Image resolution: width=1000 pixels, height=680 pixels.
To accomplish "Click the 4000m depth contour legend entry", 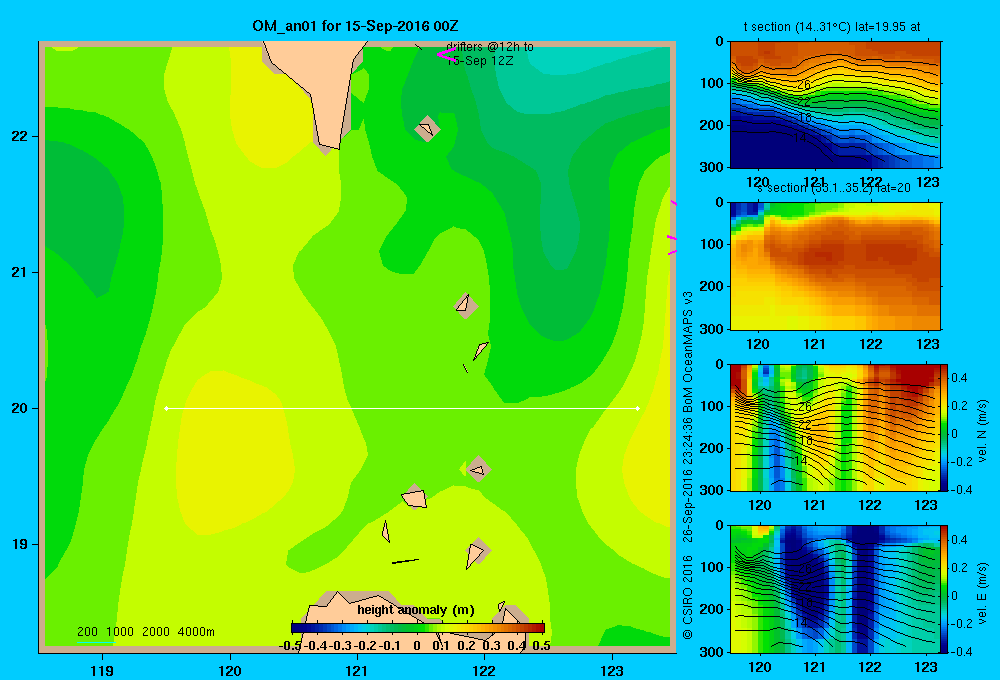I will [196, 632].
